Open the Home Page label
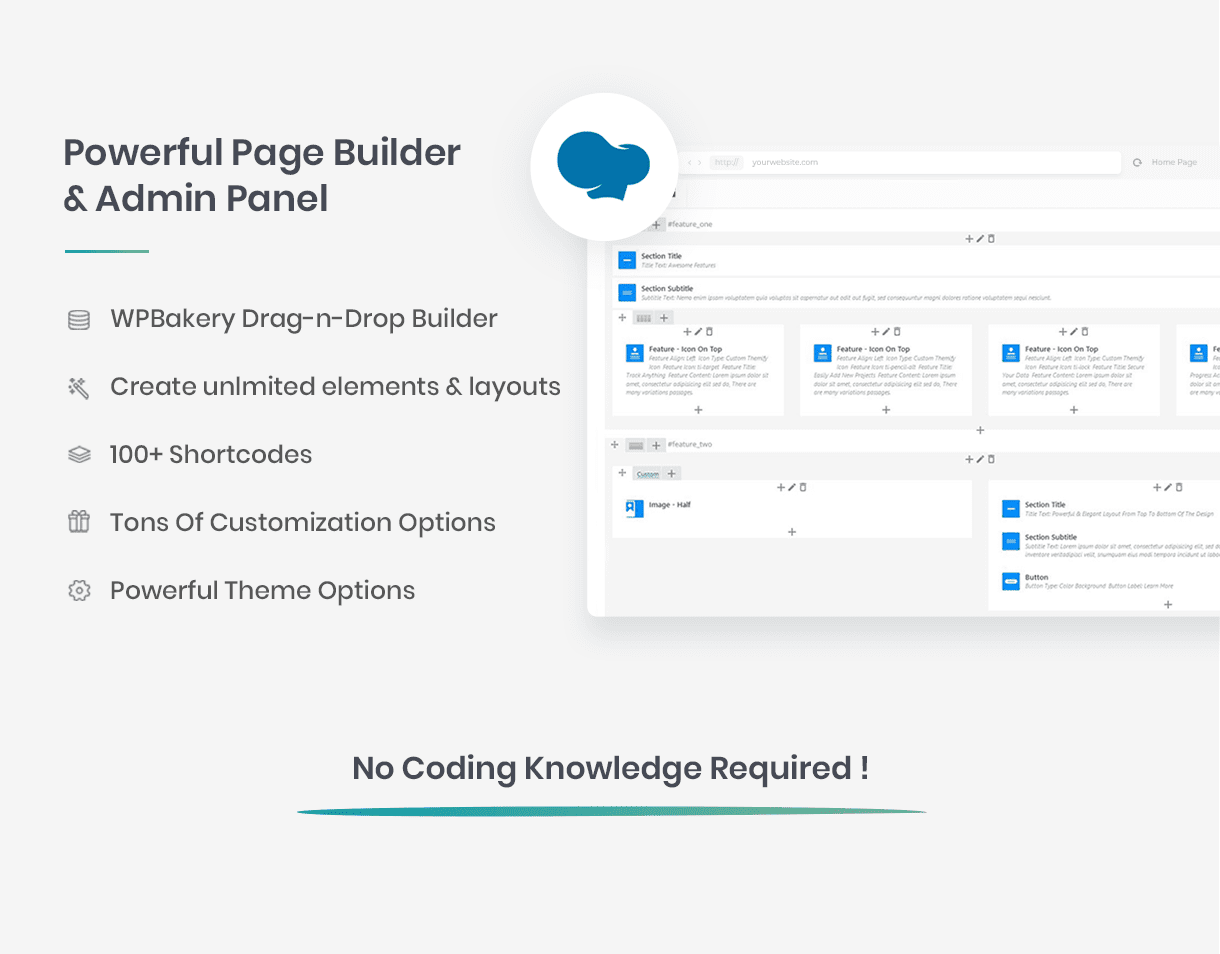1220x954 pixels. (x=1174, y=162)
